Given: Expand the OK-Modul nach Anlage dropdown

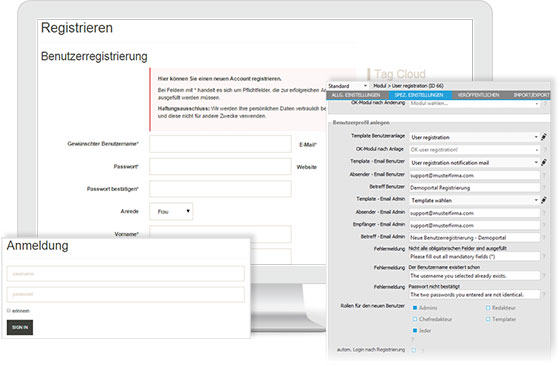Looking at the screenshot, I should pos(475,150).
